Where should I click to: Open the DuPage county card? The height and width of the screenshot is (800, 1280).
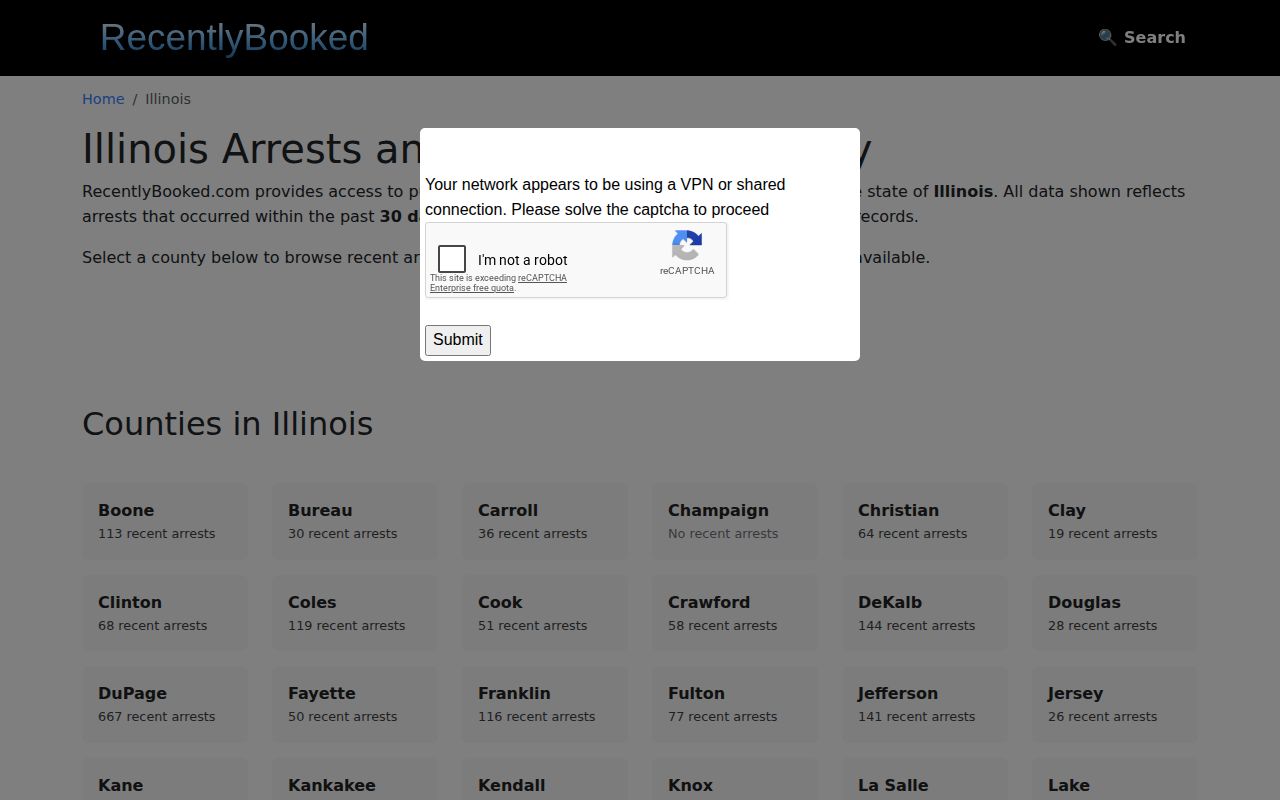tap(165, 704)
